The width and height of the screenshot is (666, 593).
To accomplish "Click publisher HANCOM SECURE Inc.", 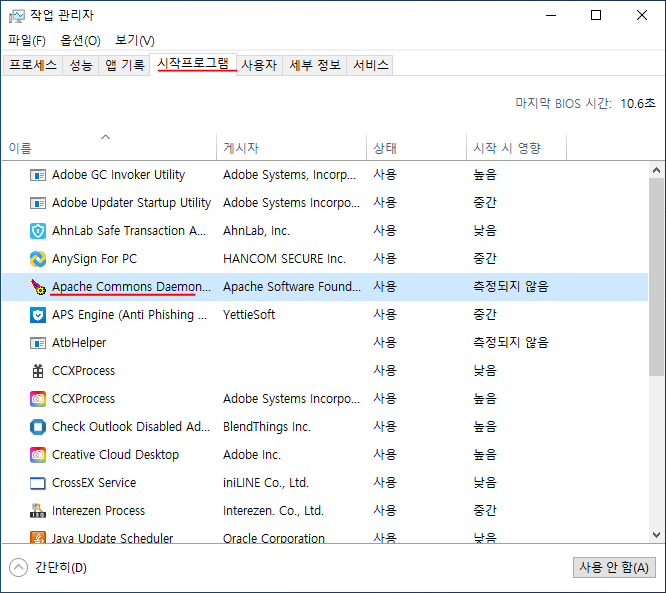I will tap(285, 259).
